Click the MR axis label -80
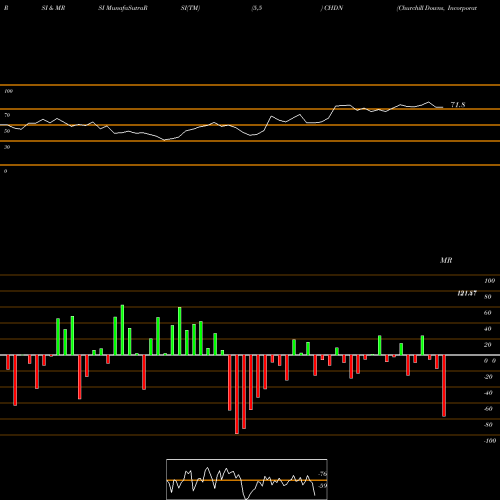Screen dimensions: 500x500 click(x=488, y=425)
